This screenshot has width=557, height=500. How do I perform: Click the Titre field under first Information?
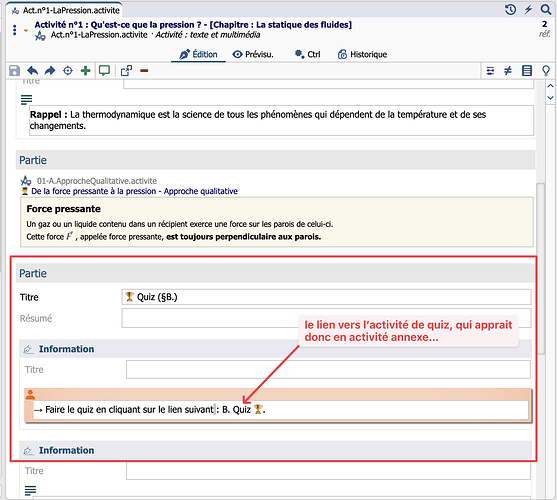[328, 370]
